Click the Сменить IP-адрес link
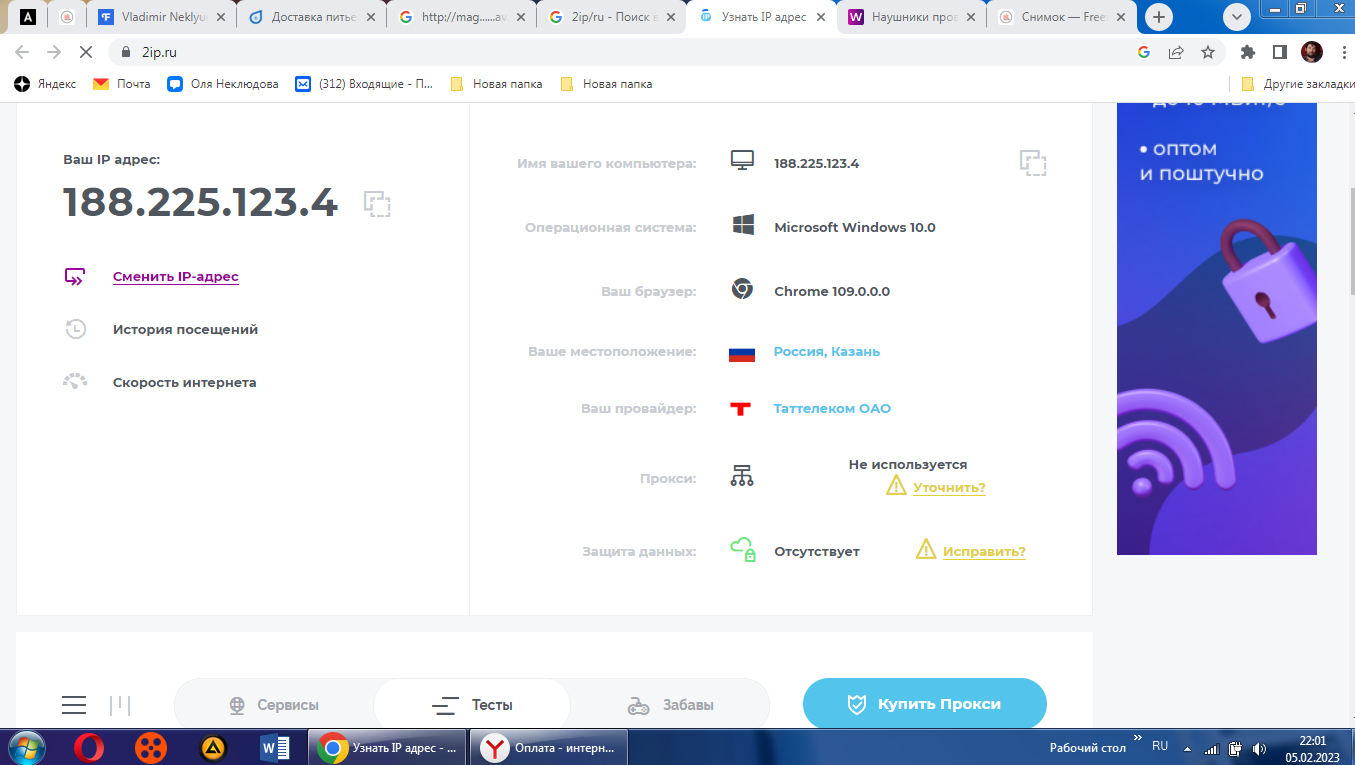Screen dimensions: 1355x765 tap(176, 277)
